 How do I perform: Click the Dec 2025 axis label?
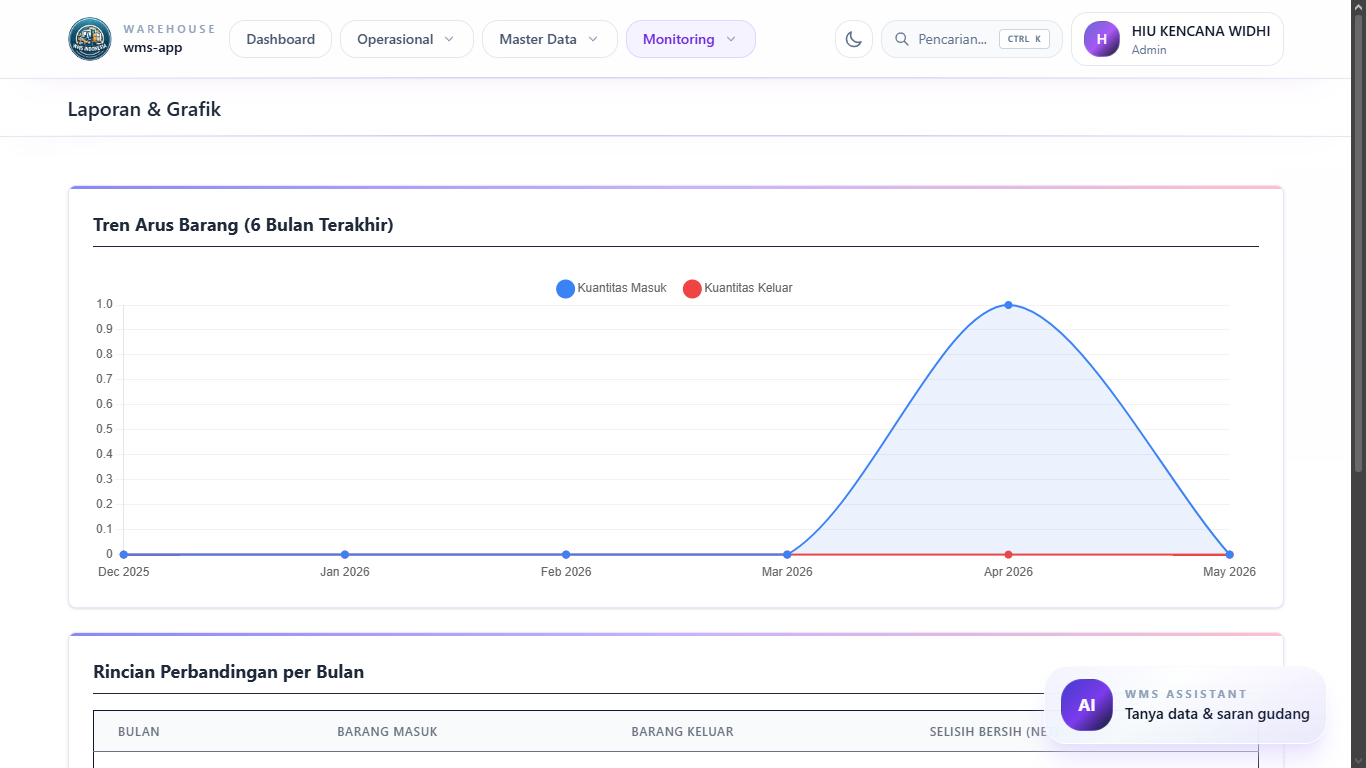124,572
